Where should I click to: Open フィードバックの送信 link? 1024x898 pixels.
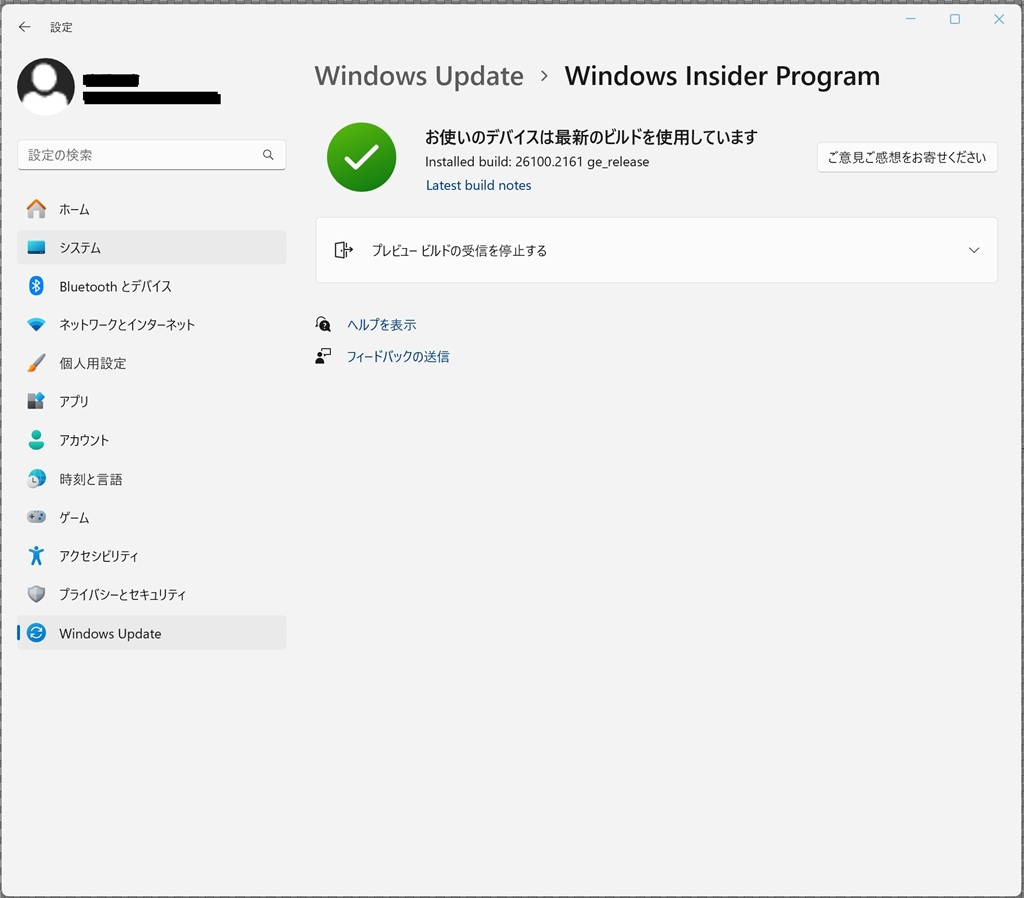(398, 357)
